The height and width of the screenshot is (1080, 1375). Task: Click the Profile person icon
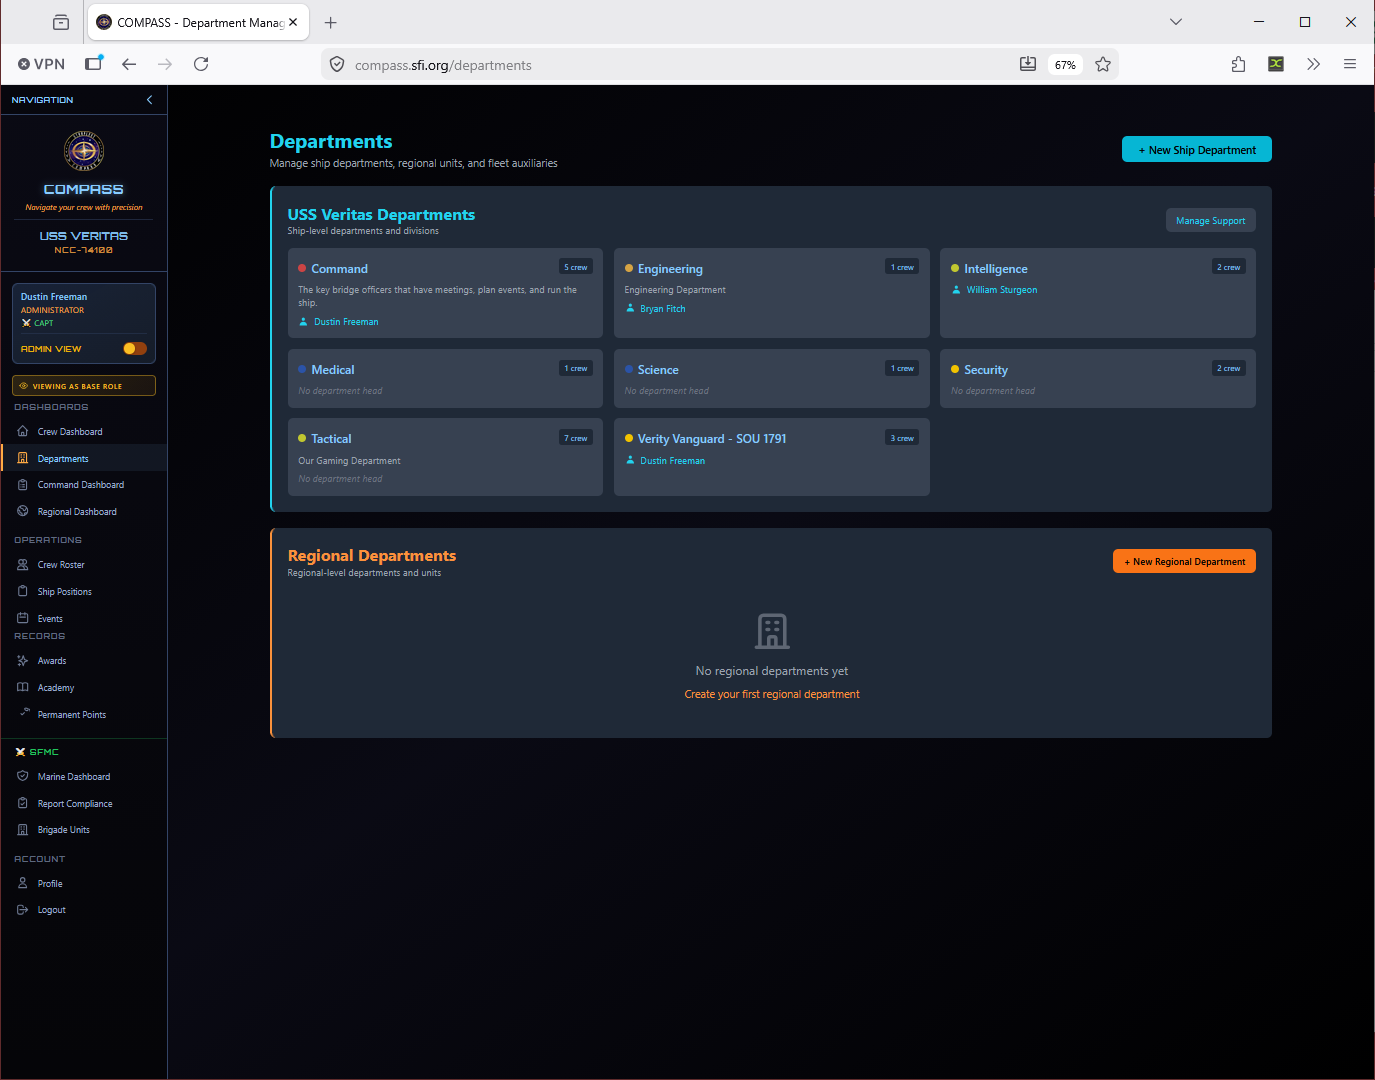click(23, 884)
